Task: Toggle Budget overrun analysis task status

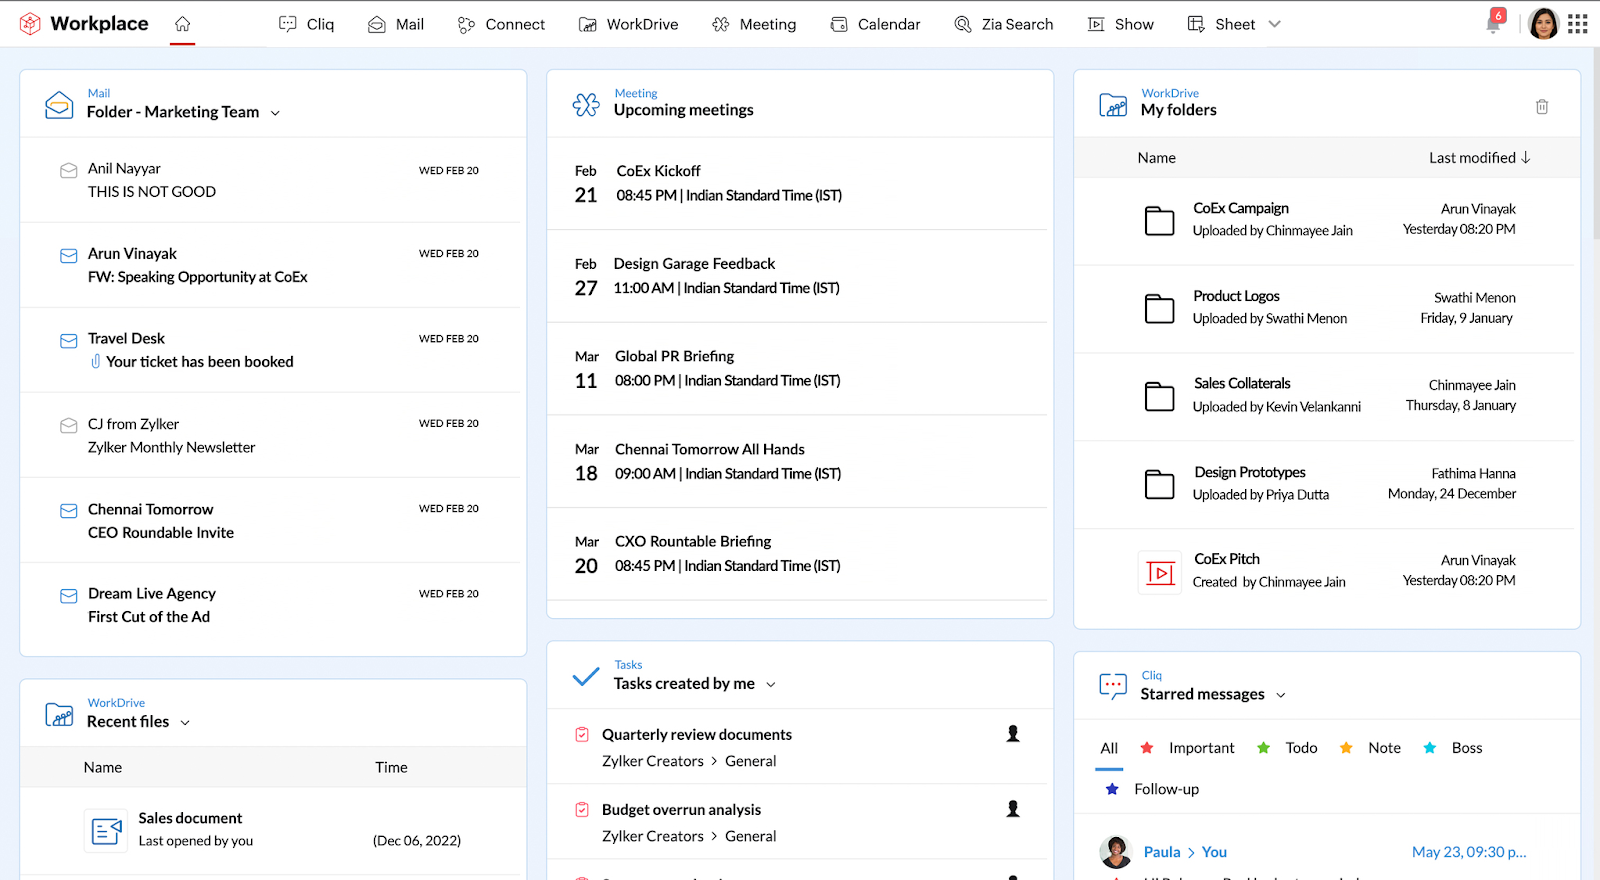Action: (x=582, y=810)
